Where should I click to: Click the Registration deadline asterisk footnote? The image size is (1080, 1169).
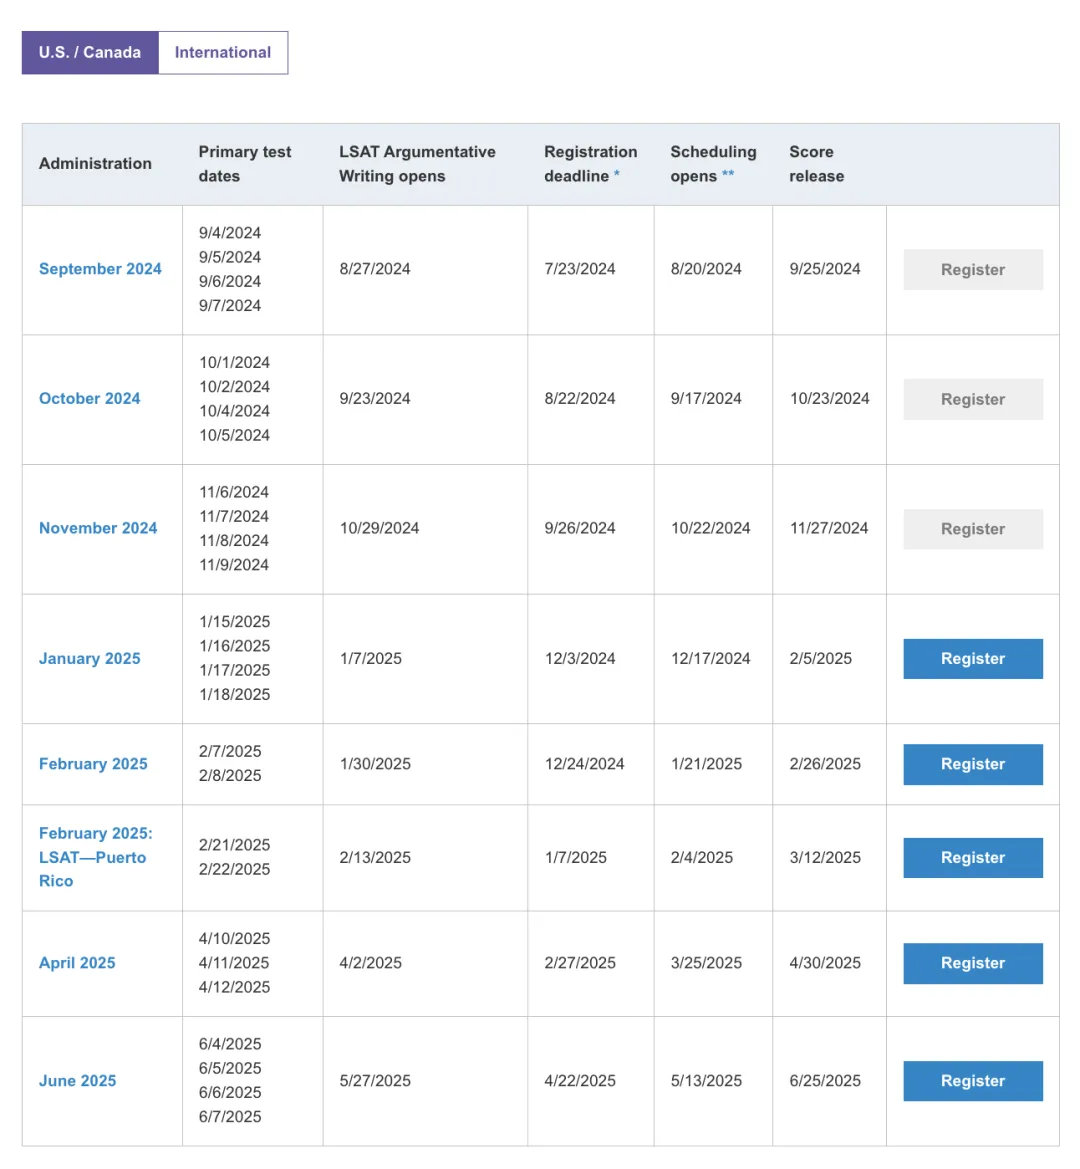616,174
